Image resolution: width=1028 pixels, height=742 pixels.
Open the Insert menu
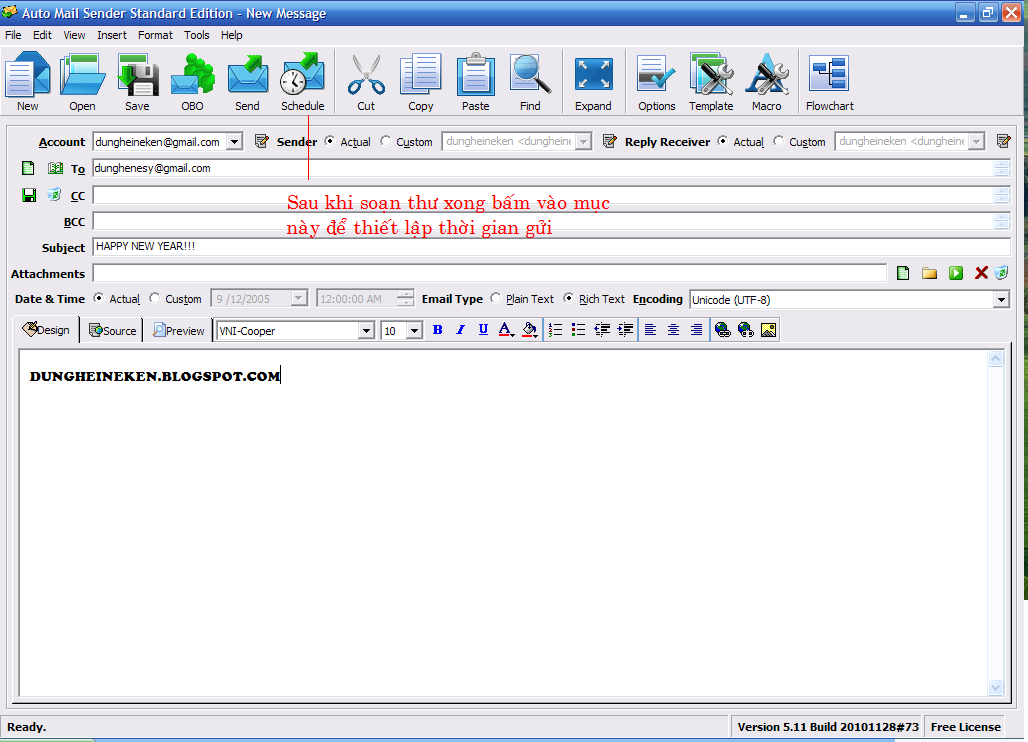click(111, 35)
